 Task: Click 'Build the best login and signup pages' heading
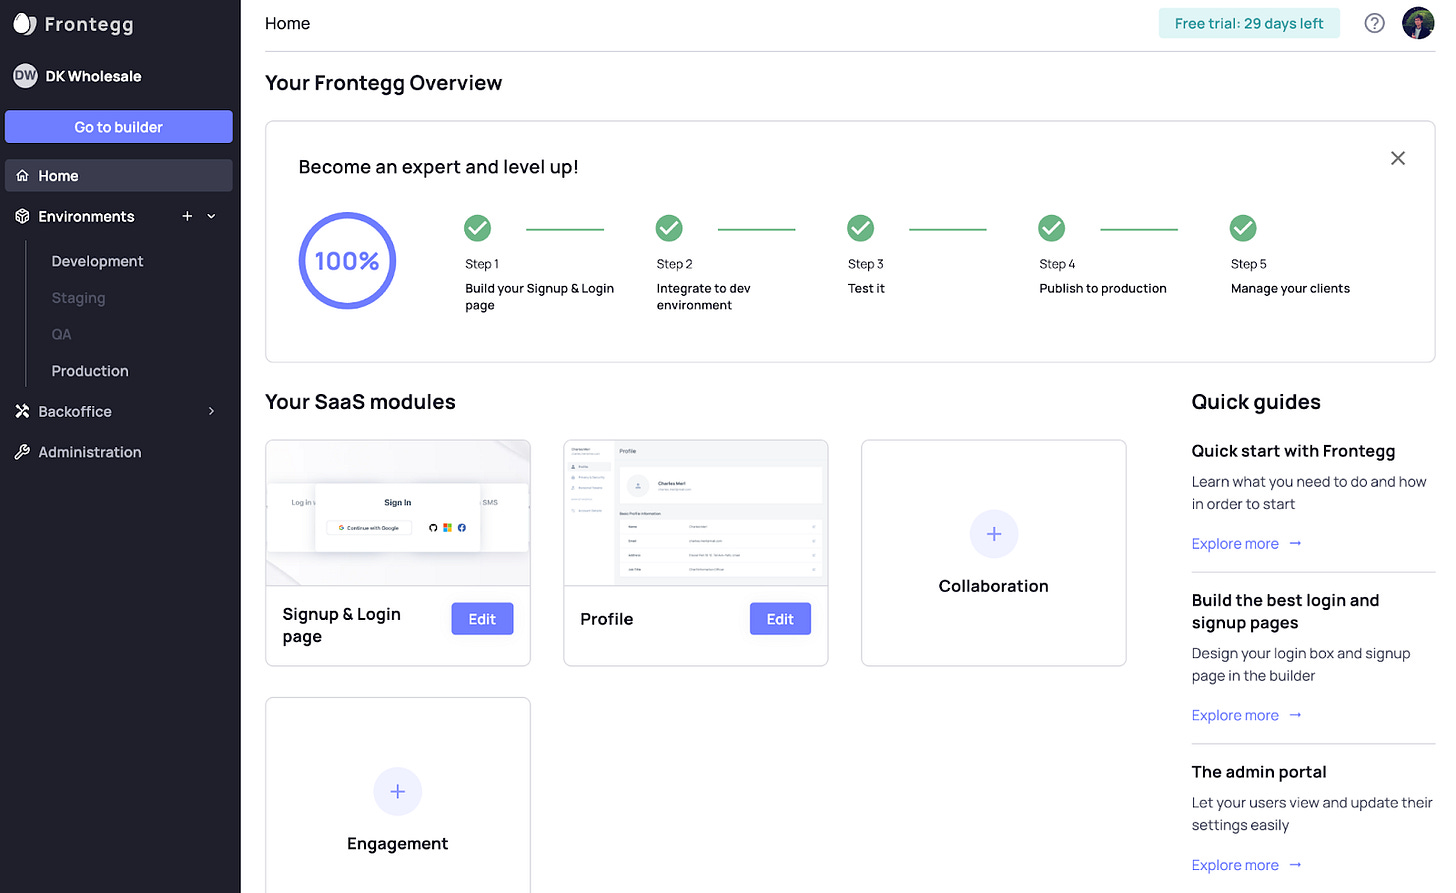[1286, 611]
